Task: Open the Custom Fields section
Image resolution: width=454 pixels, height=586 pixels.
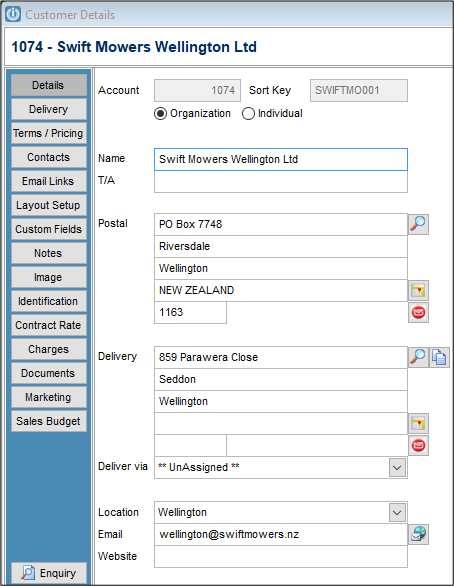Action: click(49, 229)
